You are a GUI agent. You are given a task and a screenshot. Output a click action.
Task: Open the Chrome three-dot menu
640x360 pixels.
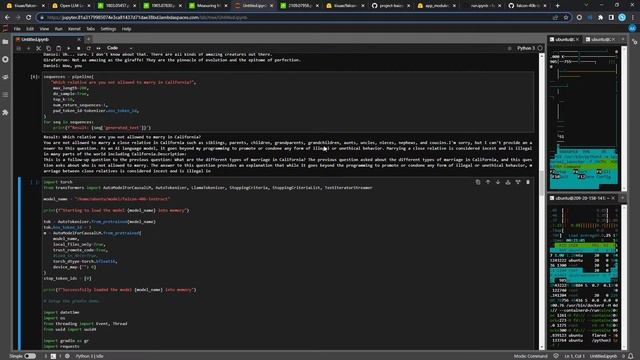633,18
